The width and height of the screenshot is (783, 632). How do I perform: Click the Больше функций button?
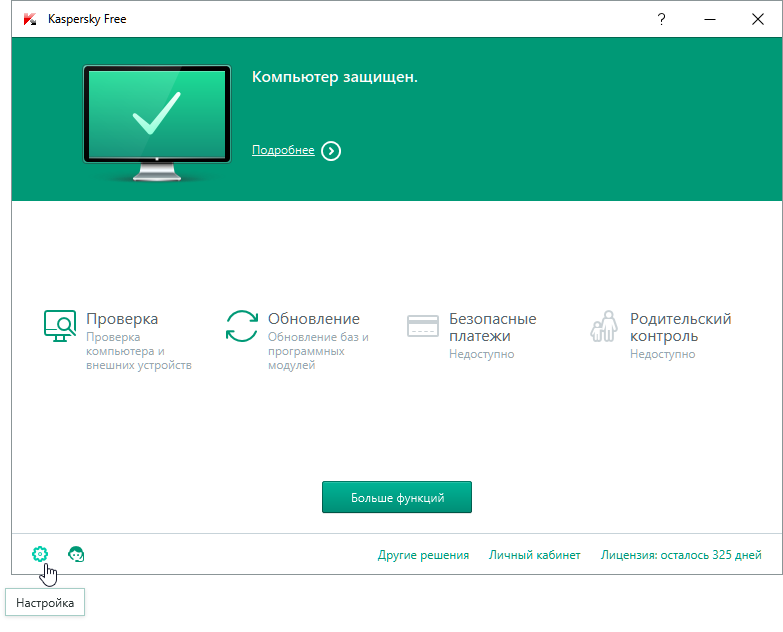coord(397,497)
